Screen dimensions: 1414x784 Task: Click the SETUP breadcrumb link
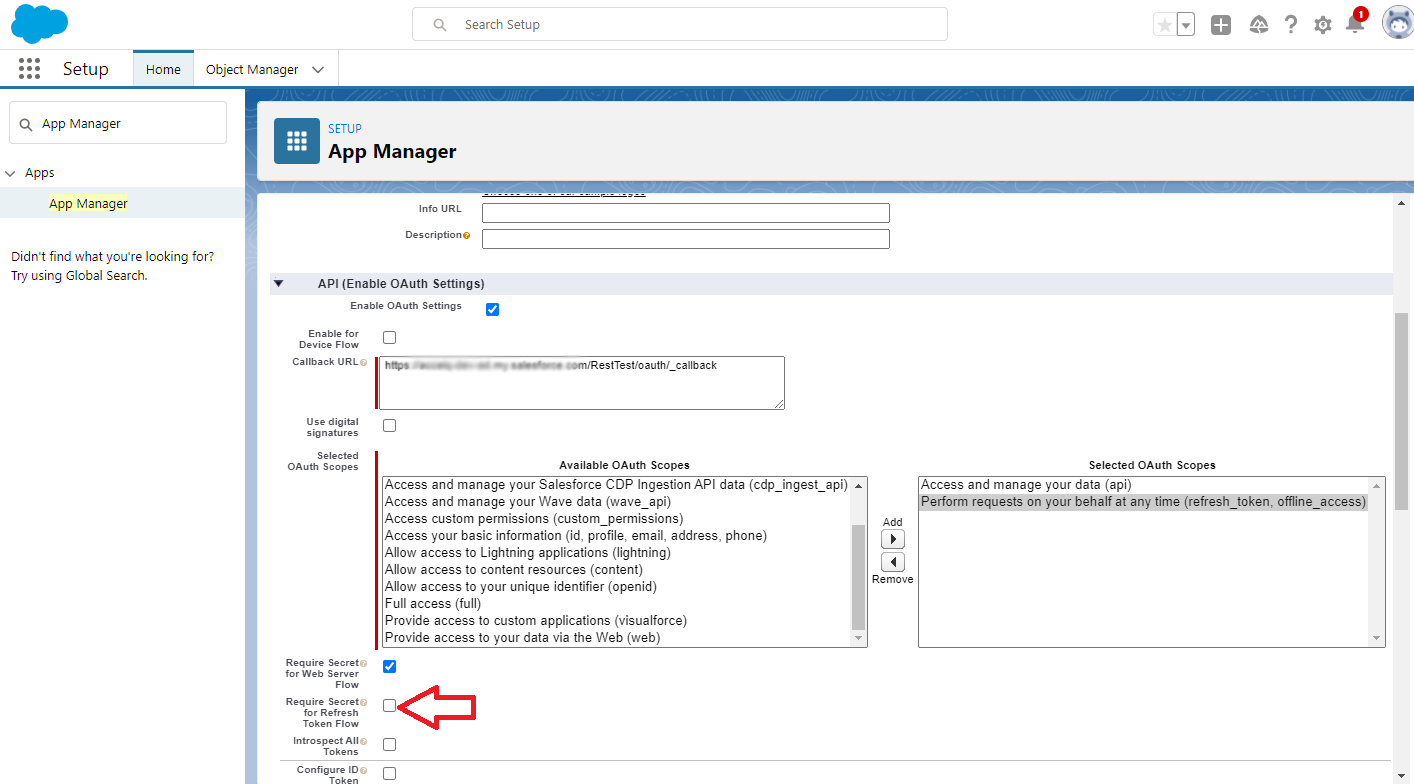[x=345, y=128]
